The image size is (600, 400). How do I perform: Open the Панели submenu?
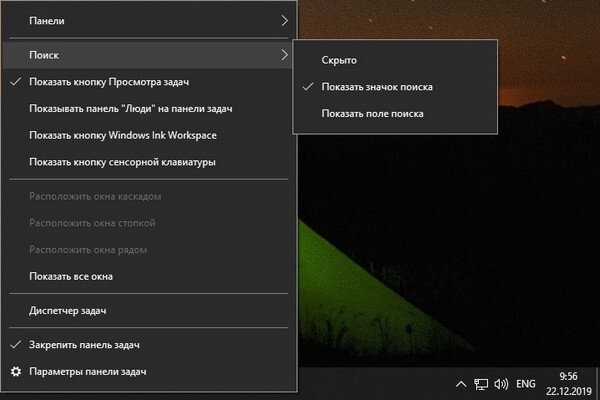point(149,21)
